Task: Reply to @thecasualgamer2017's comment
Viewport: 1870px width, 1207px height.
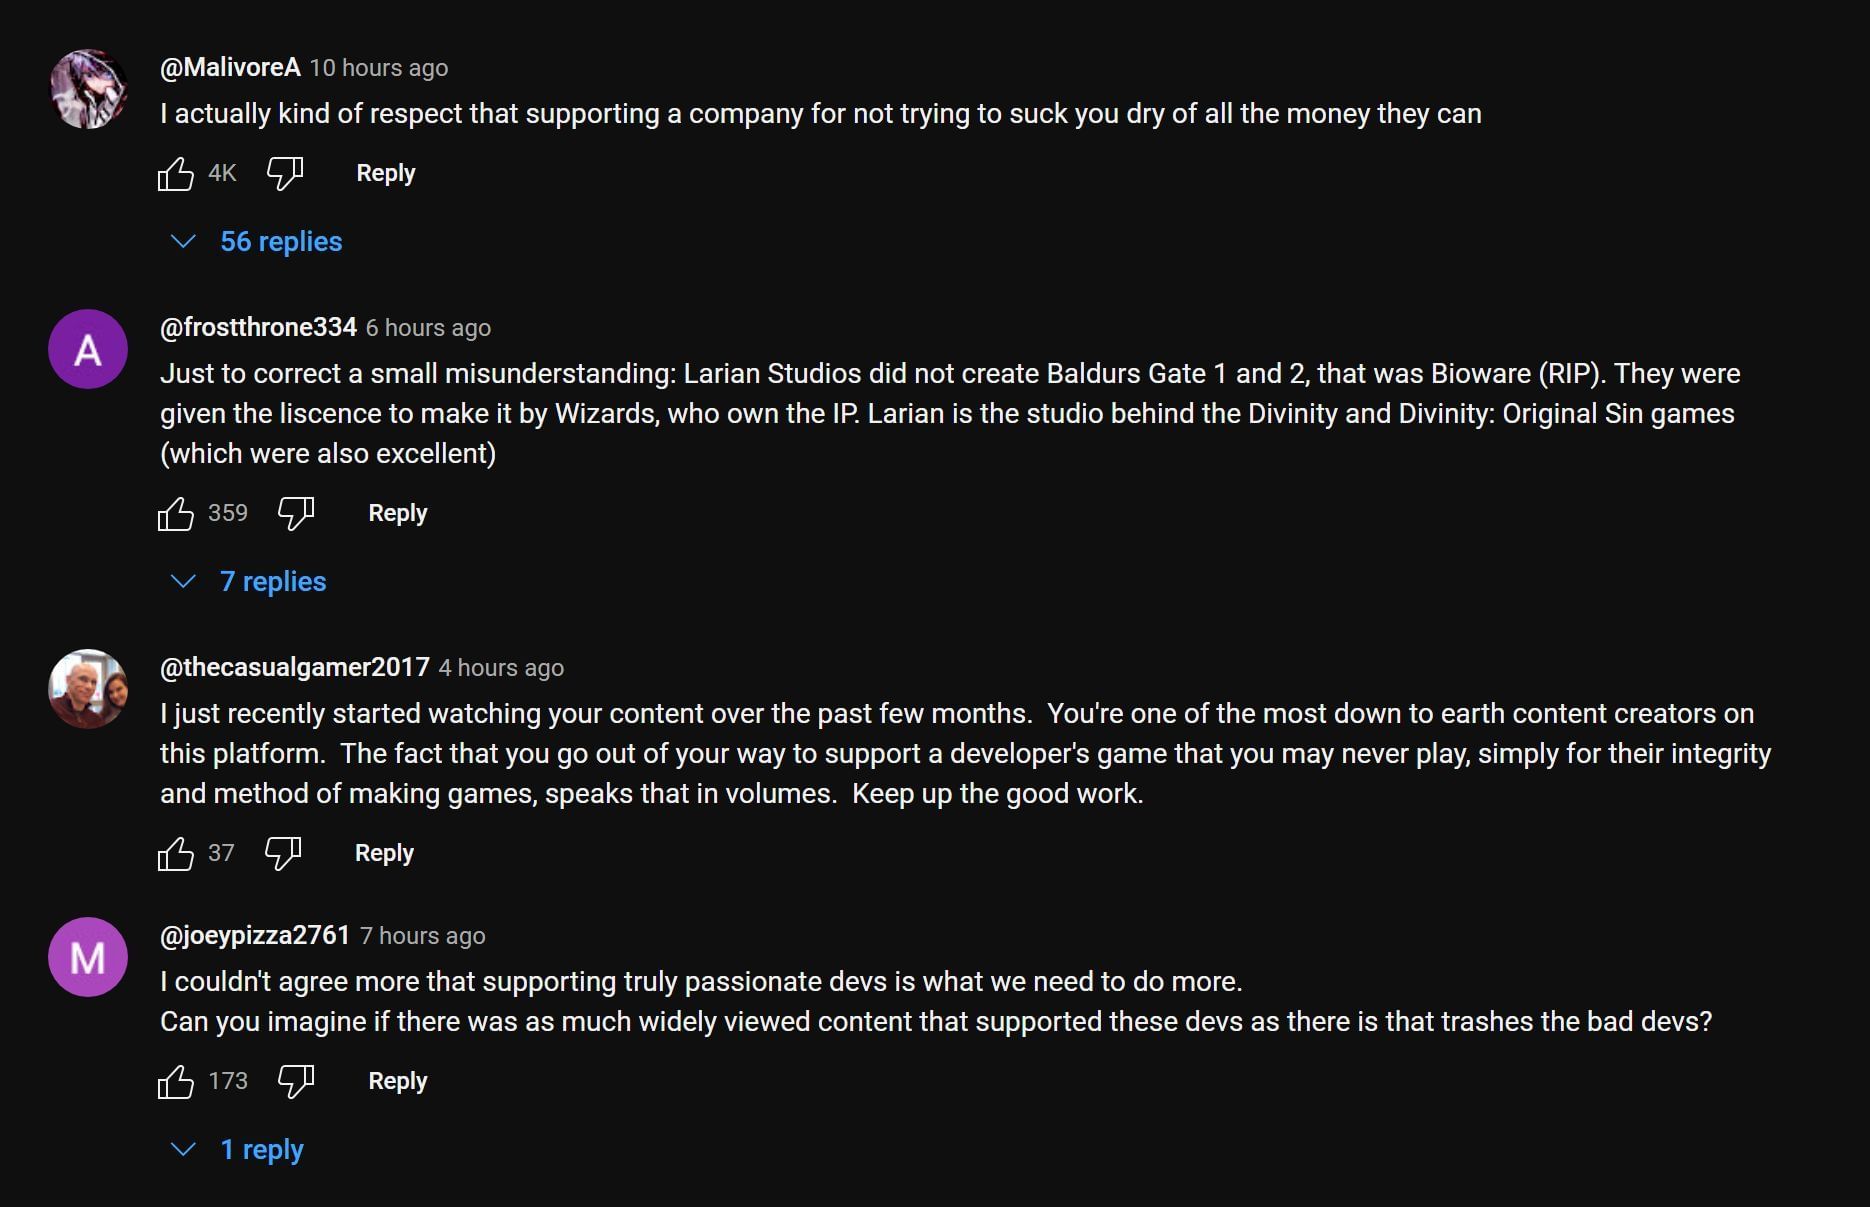Action: pos(384,853)
